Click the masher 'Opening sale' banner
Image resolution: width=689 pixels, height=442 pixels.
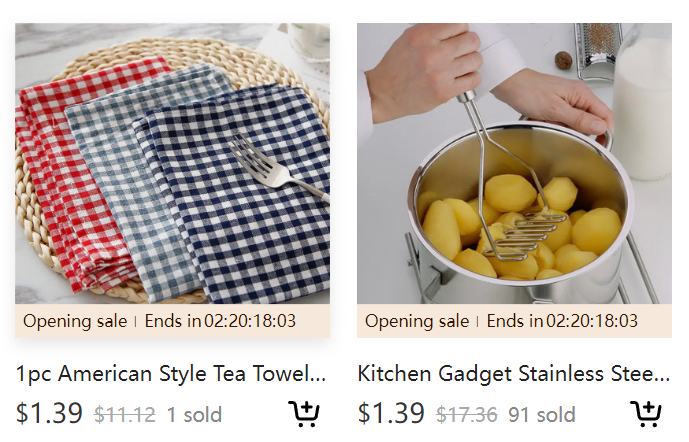coord(417,321)
